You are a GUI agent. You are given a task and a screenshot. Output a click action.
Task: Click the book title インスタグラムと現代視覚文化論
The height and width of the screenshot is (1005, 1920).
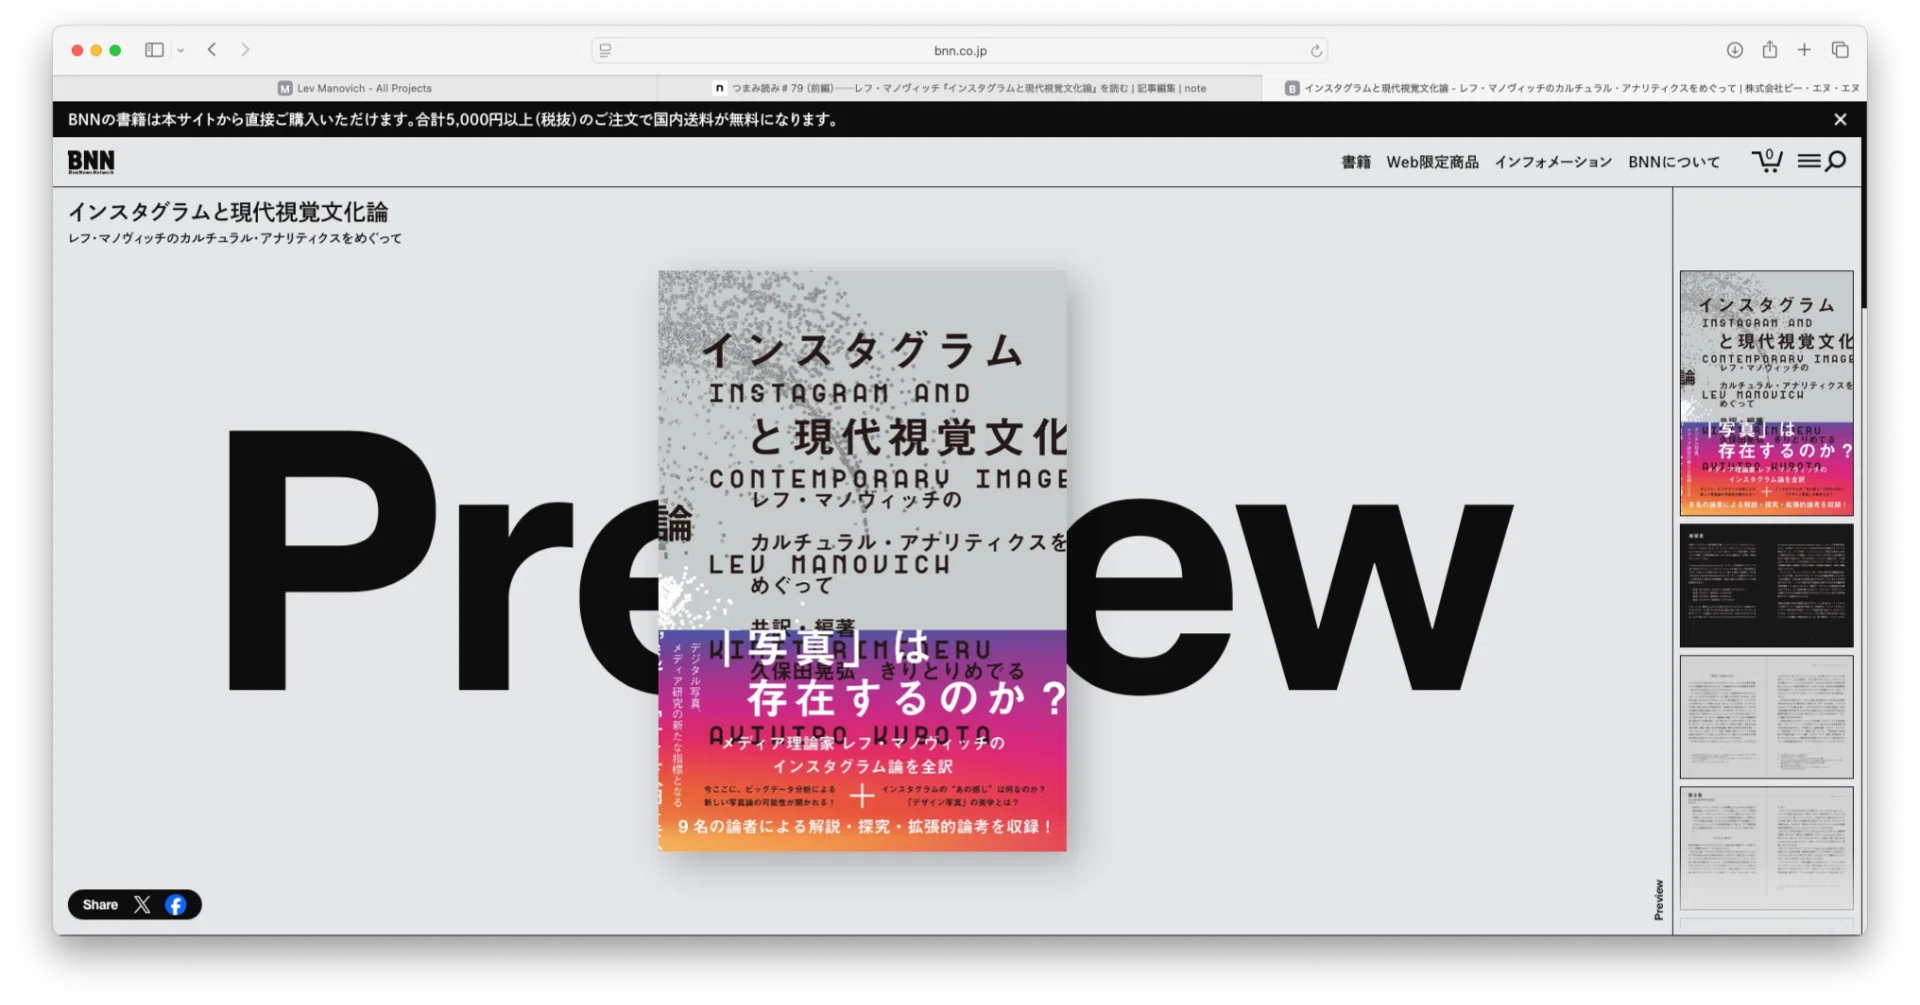click(228, 212)
